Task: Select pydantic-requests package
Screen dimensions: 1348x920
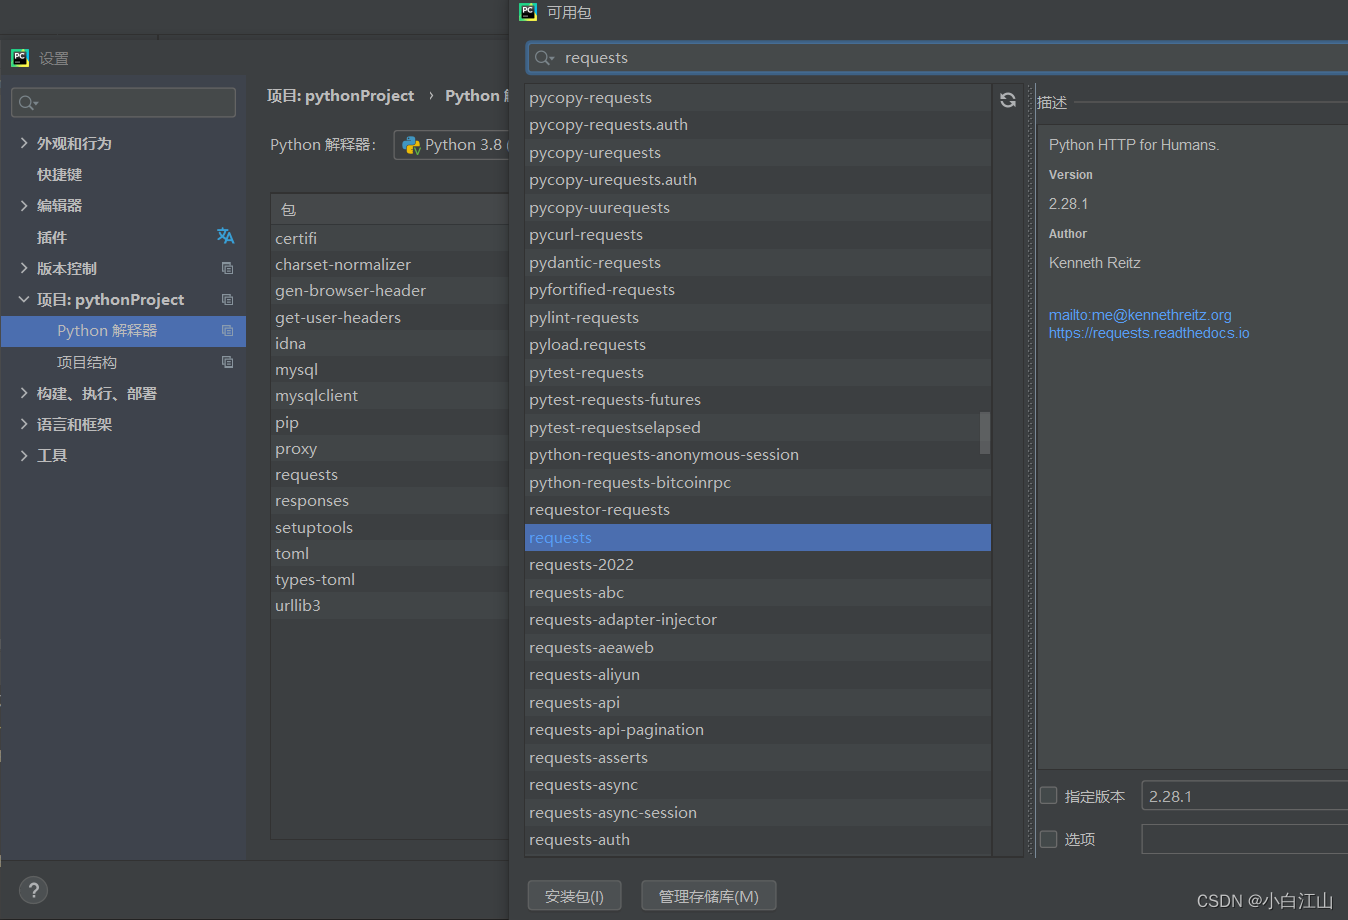Action: [x=758, y=263]
